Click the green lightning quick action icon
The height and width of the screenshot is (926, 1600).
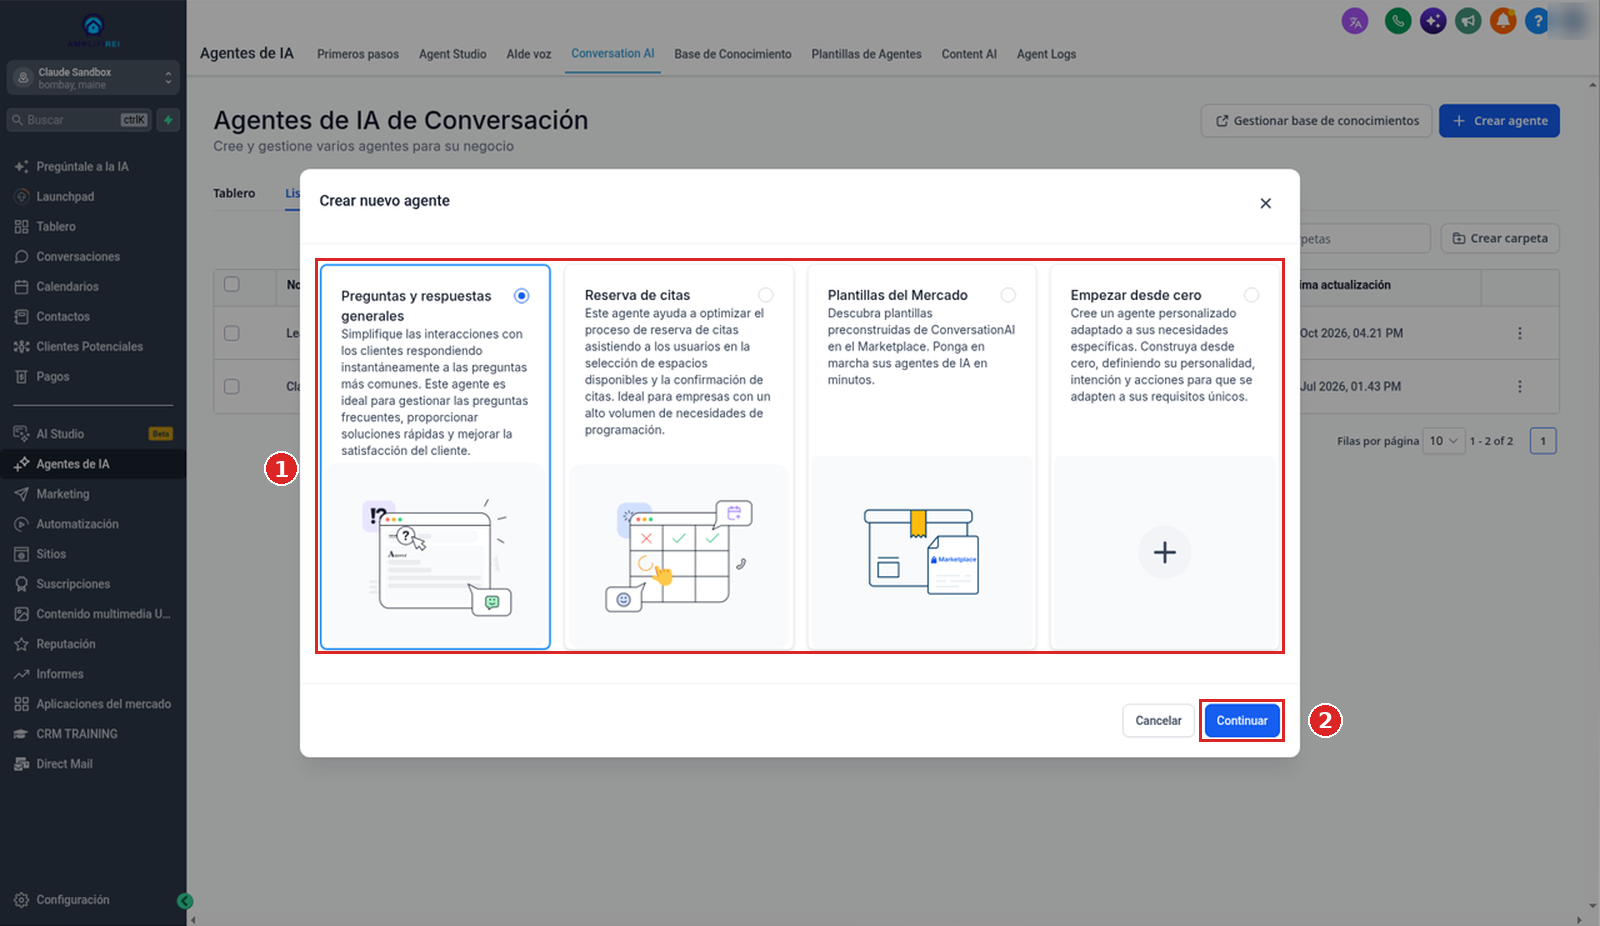point(168,120)
